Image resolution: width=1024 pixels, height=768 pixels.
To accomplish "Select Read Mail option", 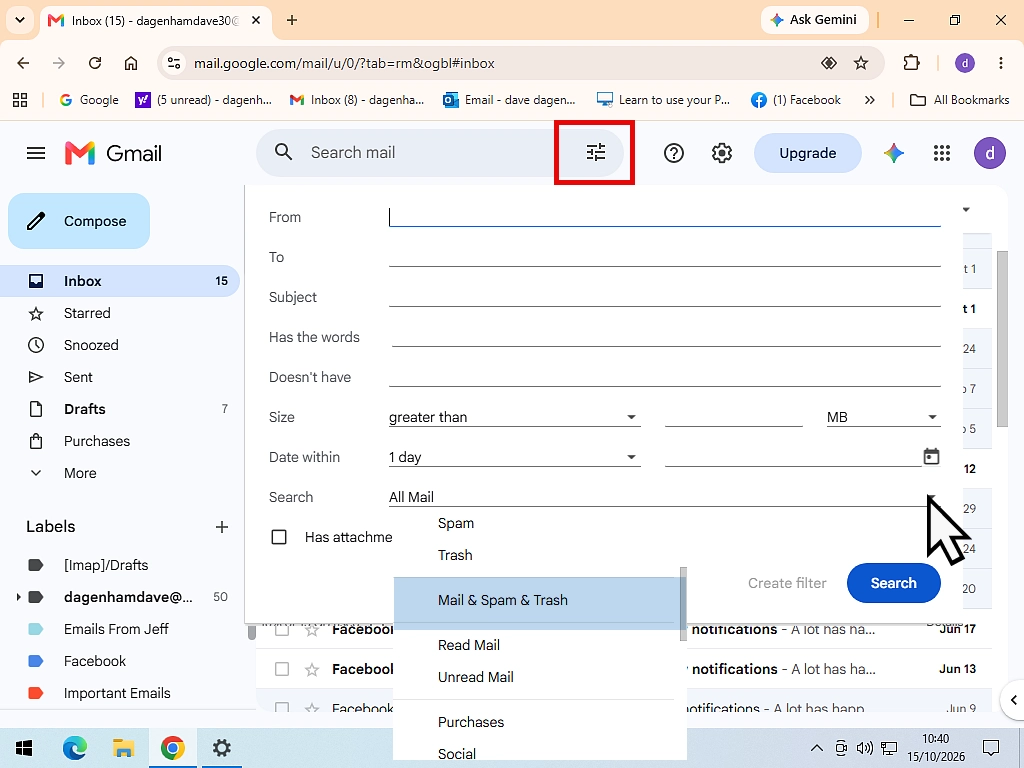I will pyautogui.click(x=469, y=645).
